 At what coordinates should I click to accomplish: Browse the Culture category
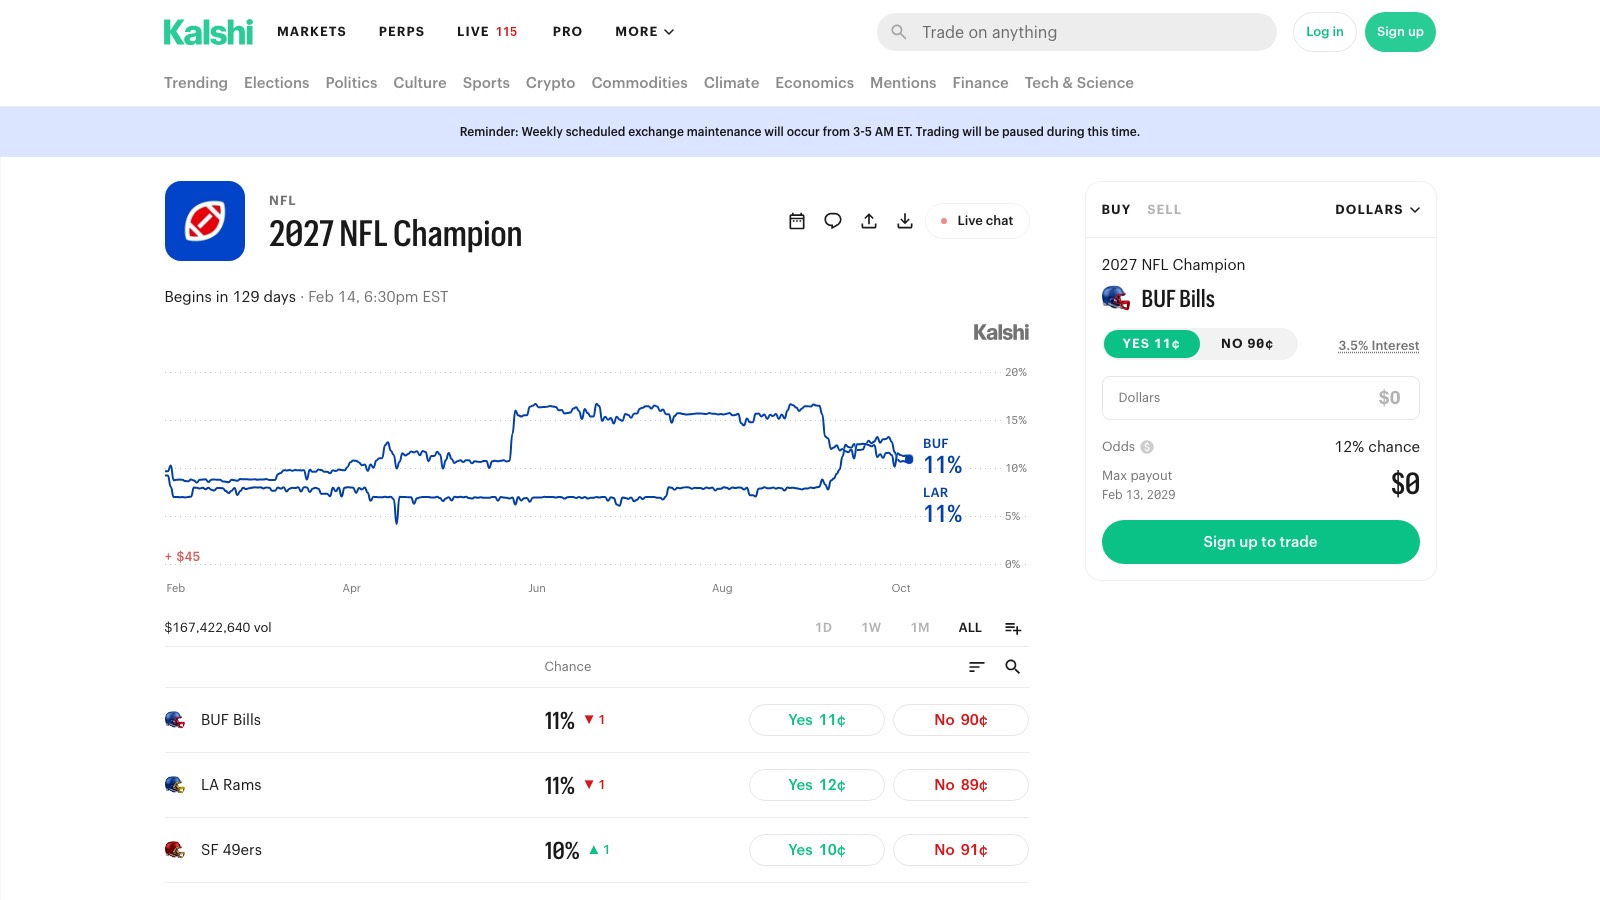coord(420,83)
